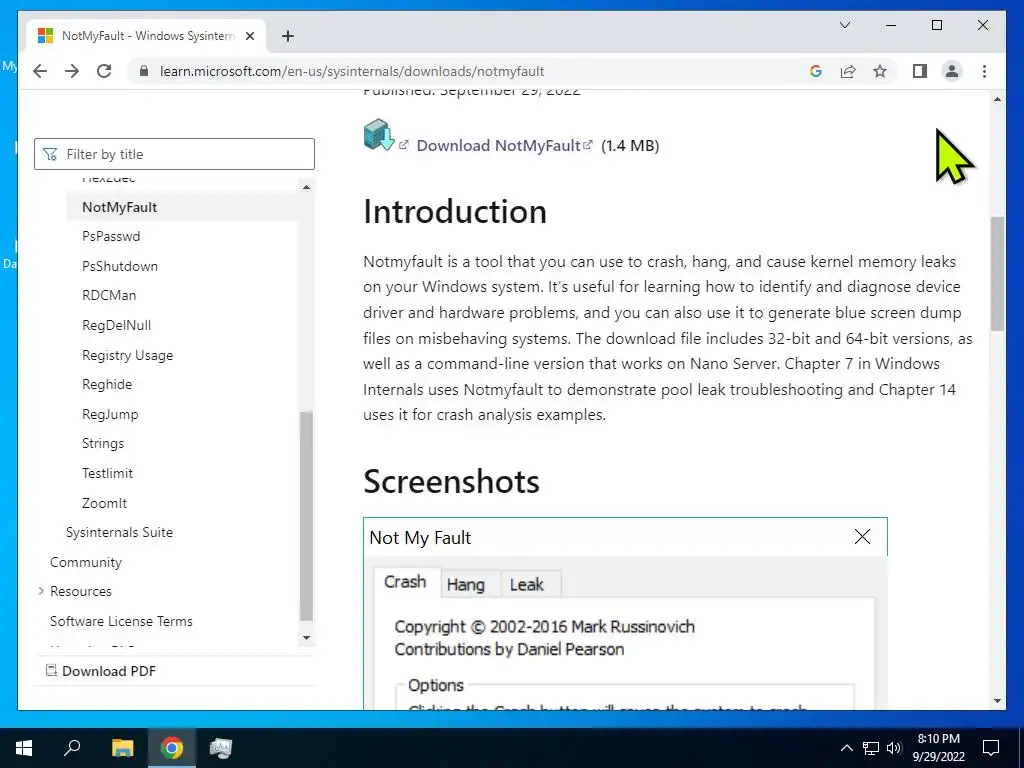The height and width of the screenshot is (768, 1024).
Task: Maximize the Chrome window
Action: [936, 25]
